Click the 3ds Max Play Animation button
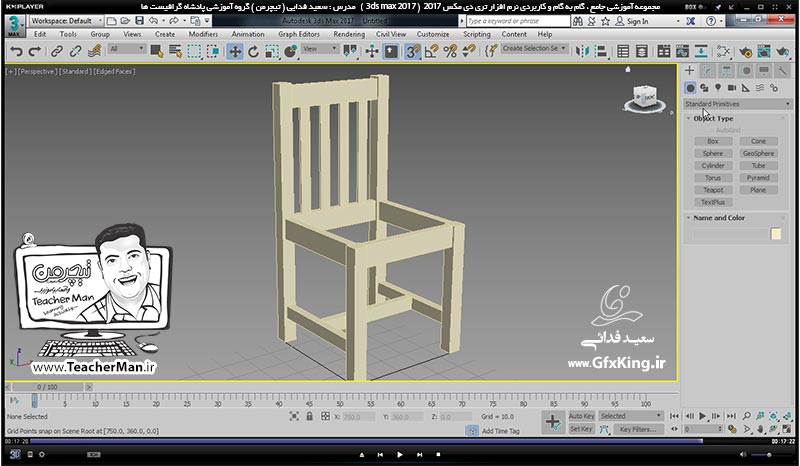The height and width of the screenshot is (466, 800). (x=703, y=416)
